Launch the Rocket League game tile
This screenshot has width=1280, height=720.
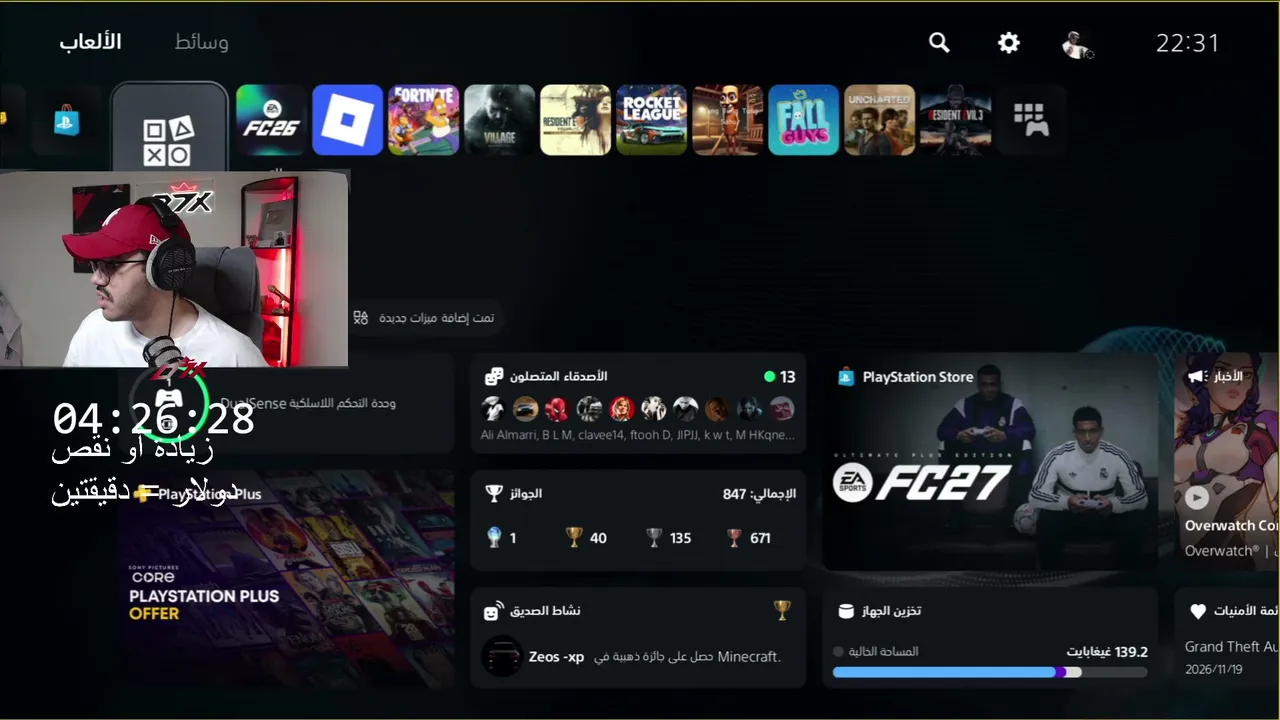coord(651,120)
